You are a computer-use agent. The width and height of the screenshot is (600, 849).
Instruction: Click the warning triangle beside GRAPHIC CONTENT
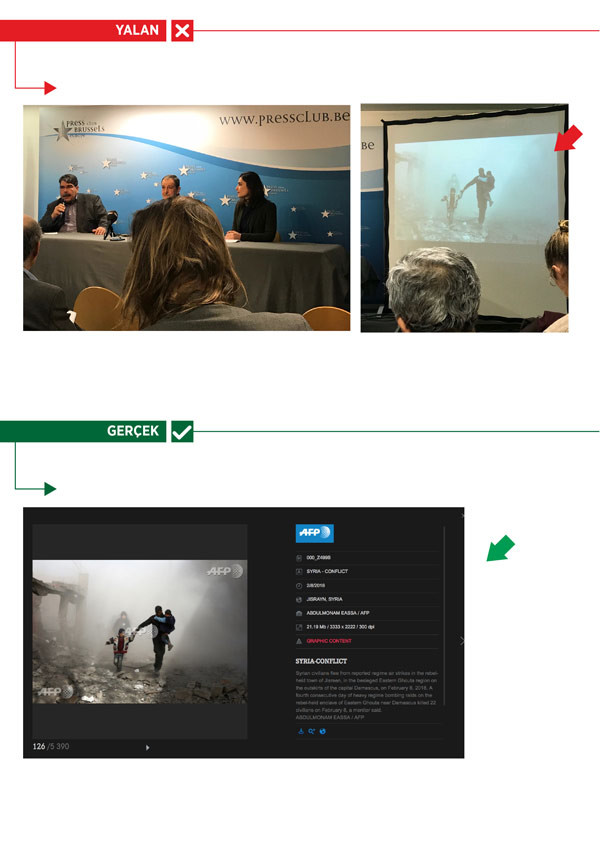coord(300,641)
